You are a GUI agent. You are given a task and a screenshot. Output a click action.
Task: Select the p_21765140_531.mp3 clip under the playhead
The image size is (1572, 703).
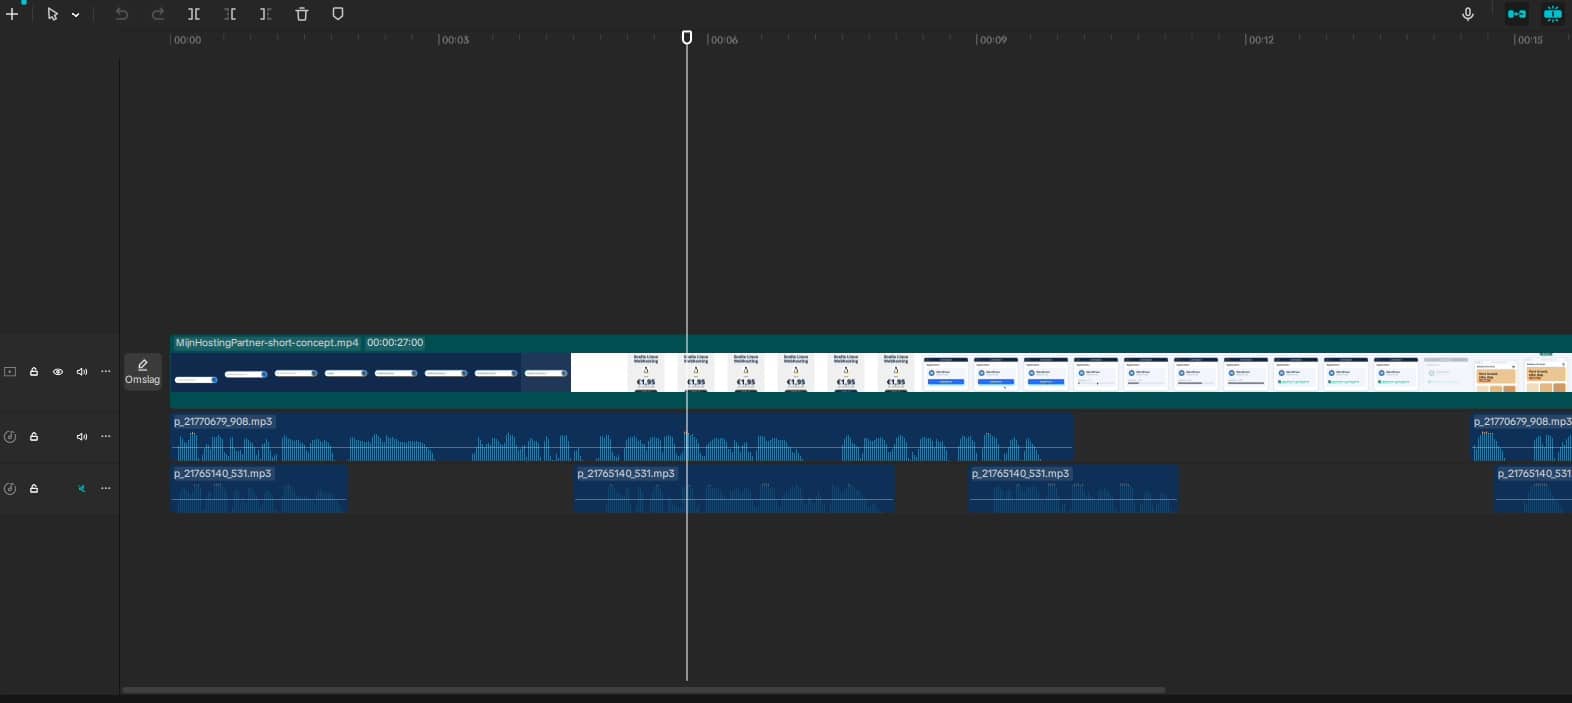(734, 489)
